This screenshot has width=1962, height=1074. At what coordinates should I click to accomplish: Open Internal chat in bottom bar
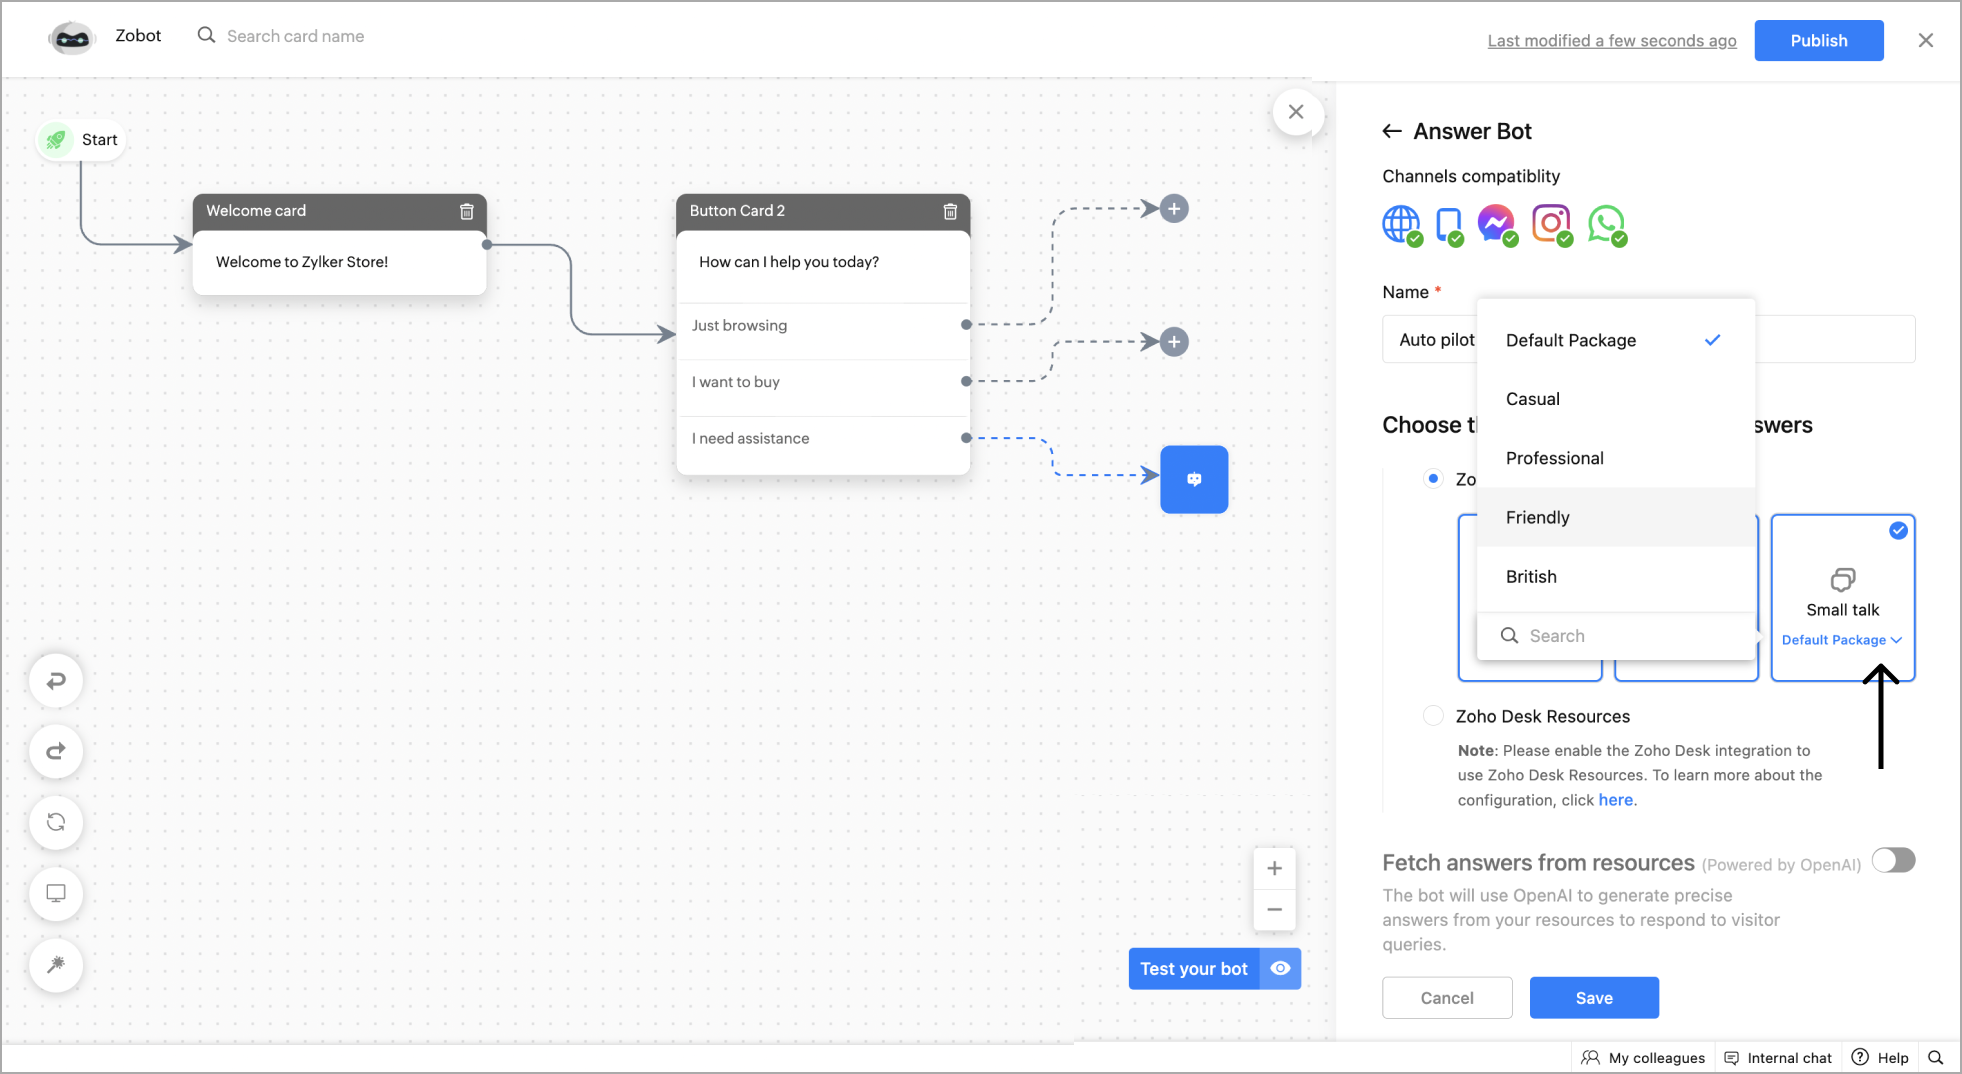click(1778, 1058)
